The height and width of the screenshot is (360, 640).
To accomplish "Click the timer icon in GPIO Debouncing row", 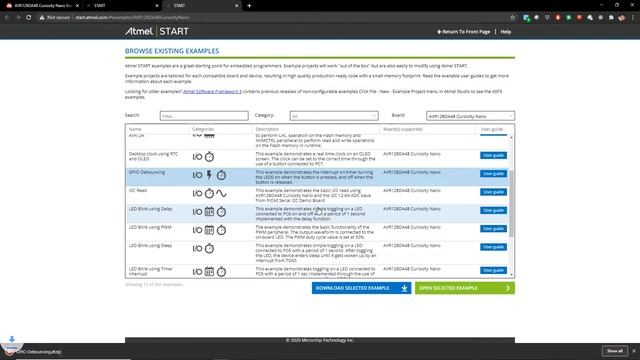I will (221, 175).
